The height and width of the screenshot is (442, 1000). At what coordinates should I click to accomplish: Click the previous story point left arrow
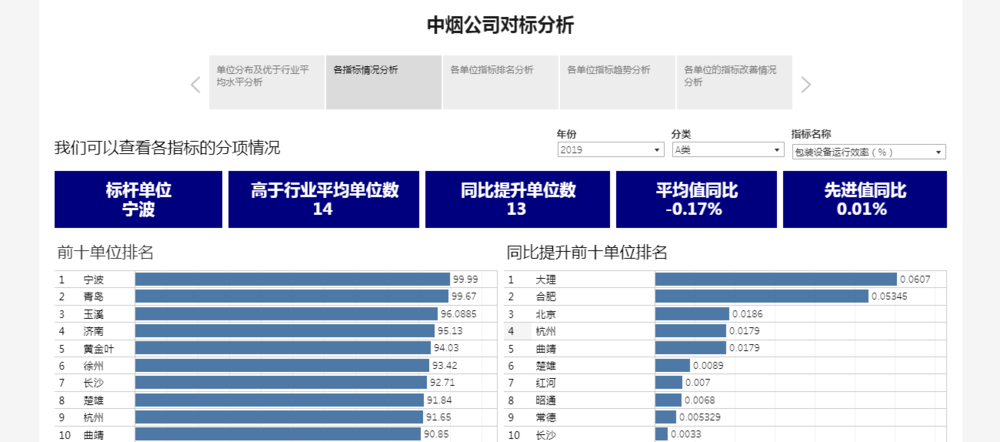tap(196, 84)
